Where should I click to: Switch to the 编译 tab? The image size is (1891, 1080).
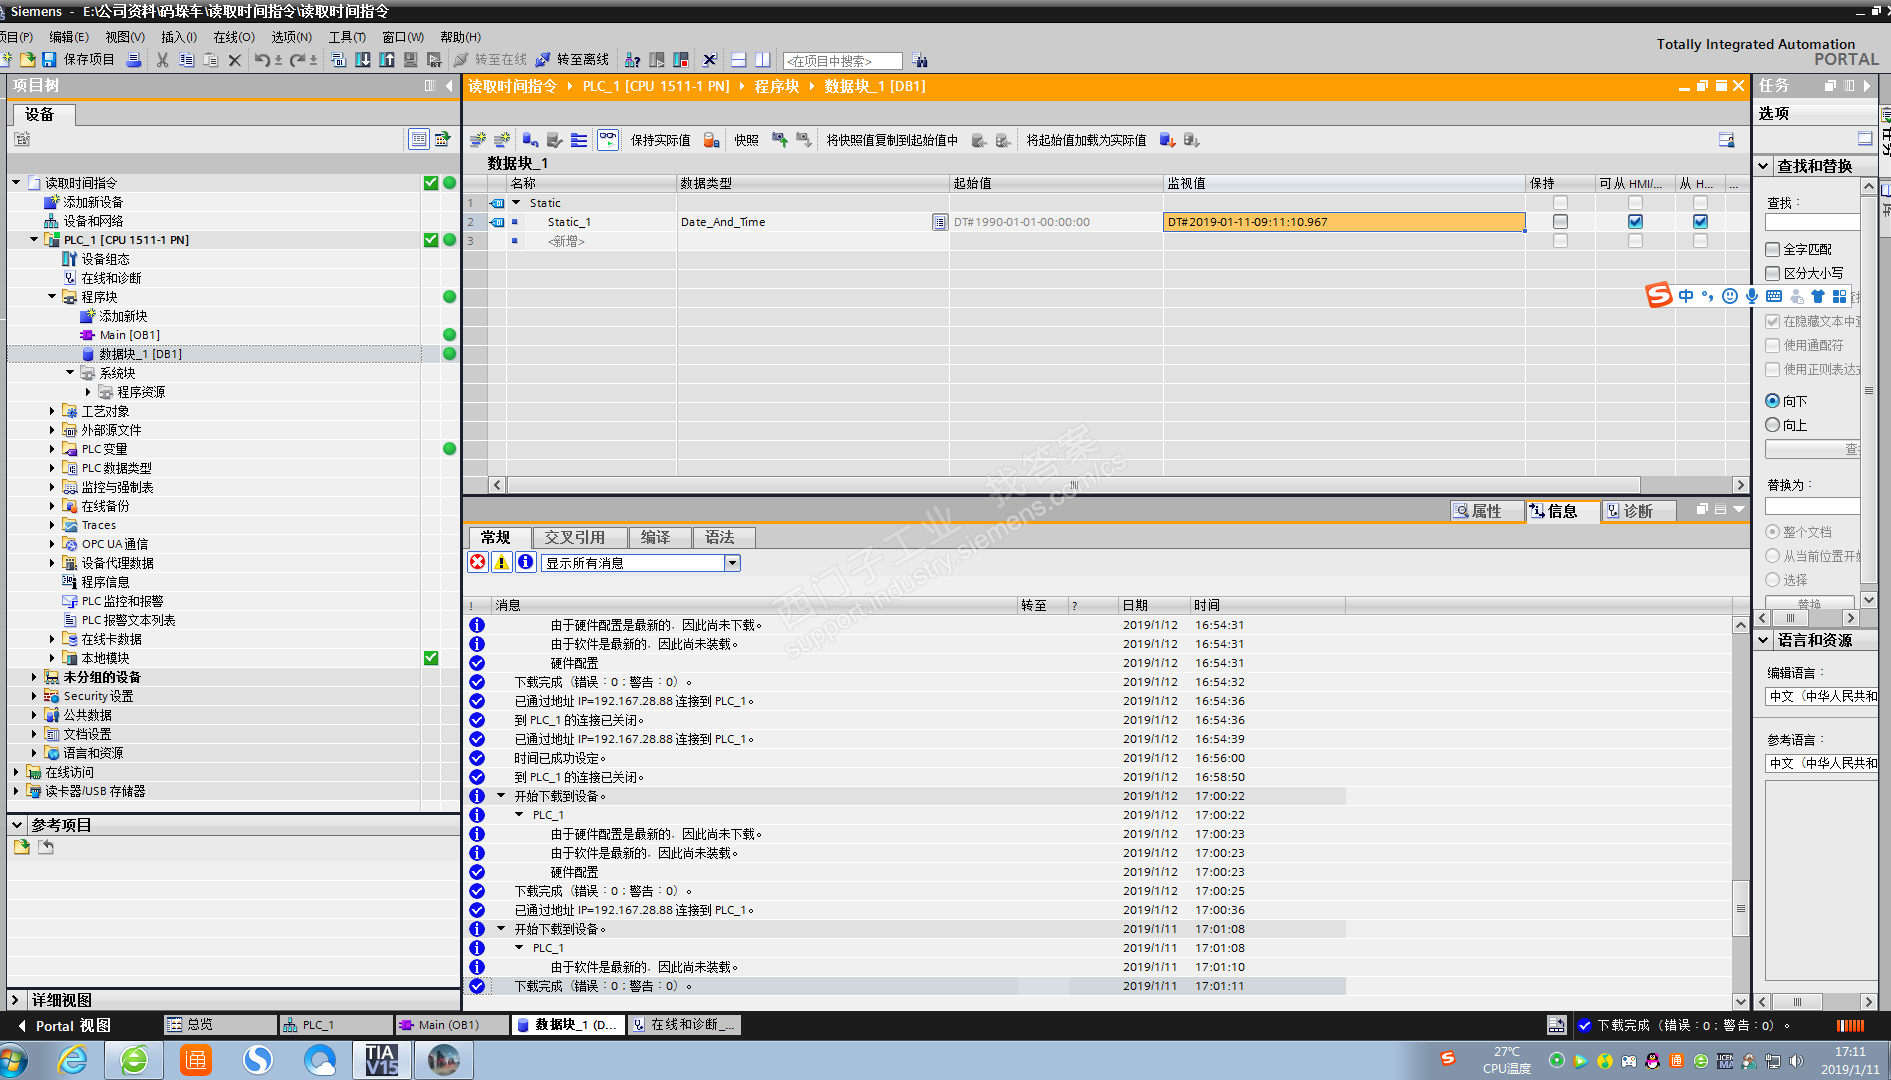coord(660,538)
